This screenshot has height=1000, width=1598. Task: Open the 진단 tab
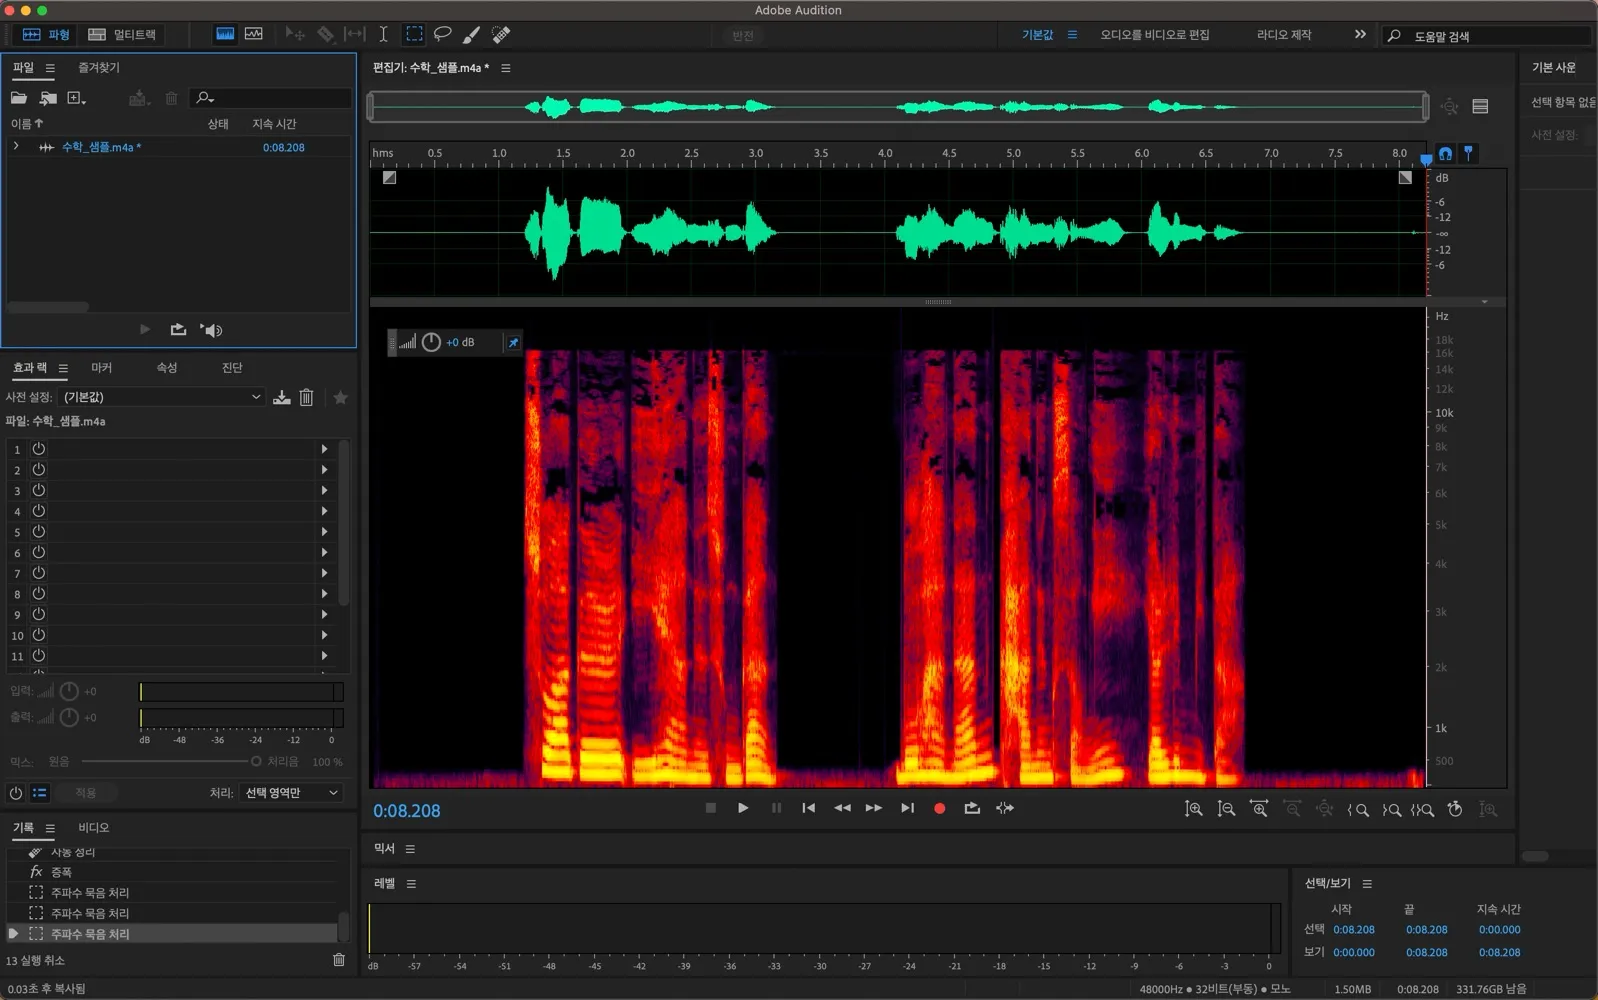pyautogui.click(x=232, y=368)
